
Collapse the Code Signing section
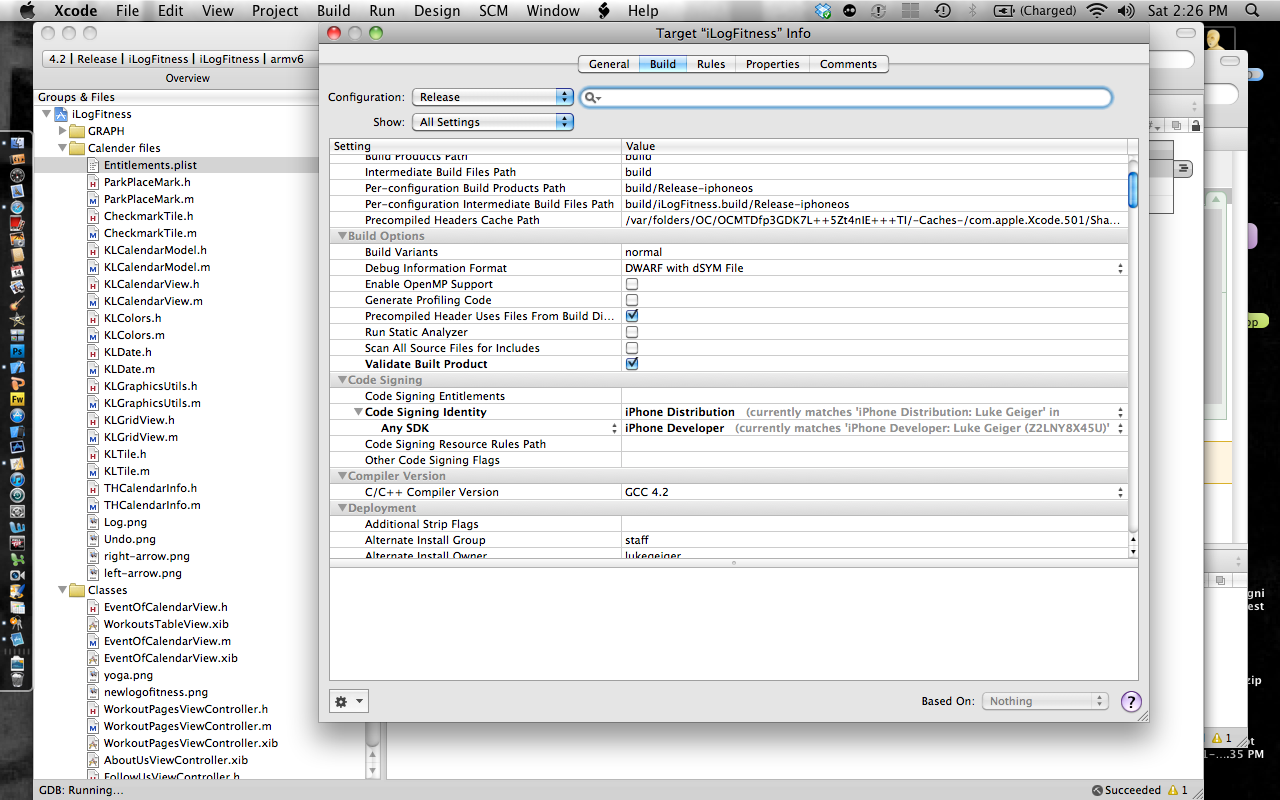coord(342,380)
